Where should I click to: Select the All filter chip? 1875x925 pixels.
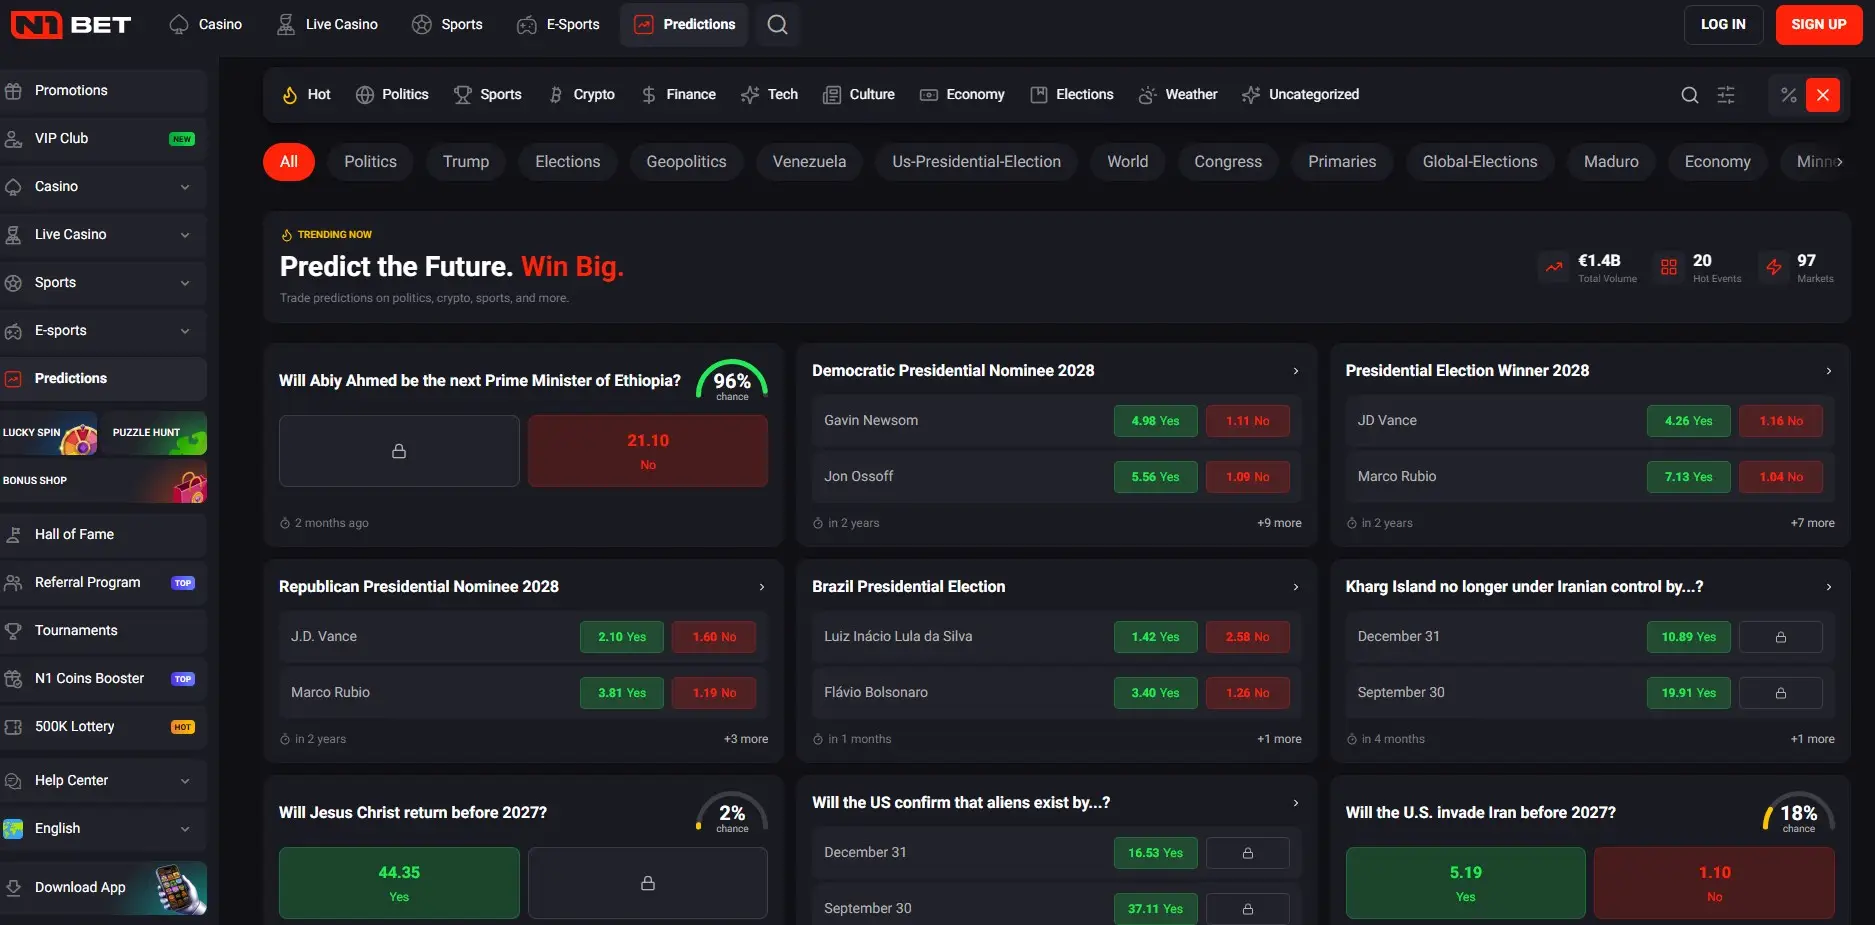[289, 162]
